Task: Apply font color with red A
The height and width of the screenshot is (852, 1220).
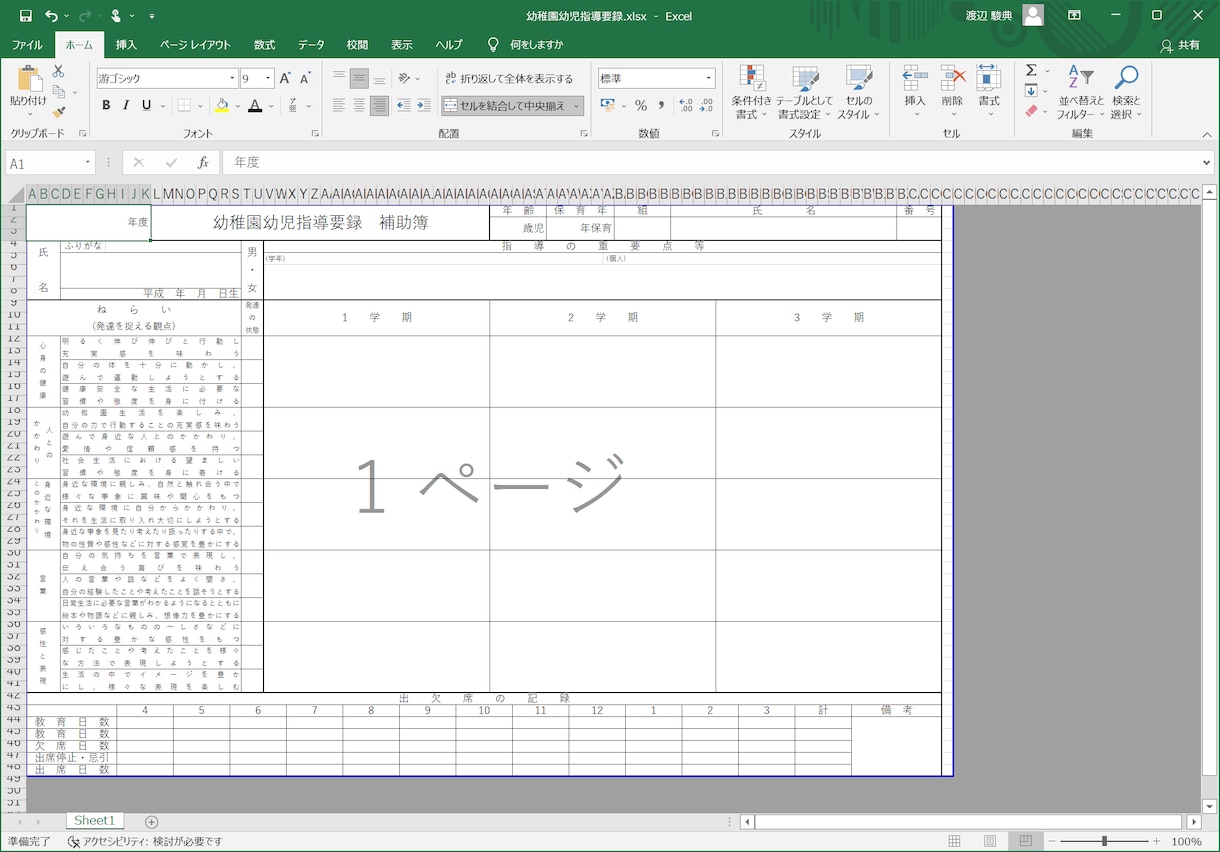Action: click(255, 105)
